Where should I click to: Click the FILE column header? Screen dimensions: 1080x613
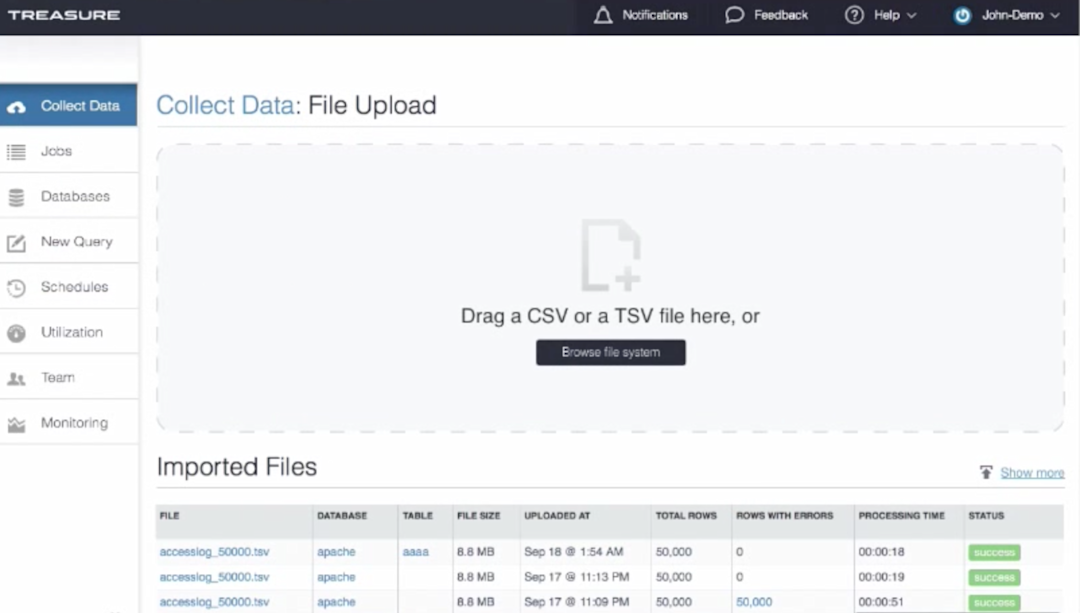coord(169,516)
